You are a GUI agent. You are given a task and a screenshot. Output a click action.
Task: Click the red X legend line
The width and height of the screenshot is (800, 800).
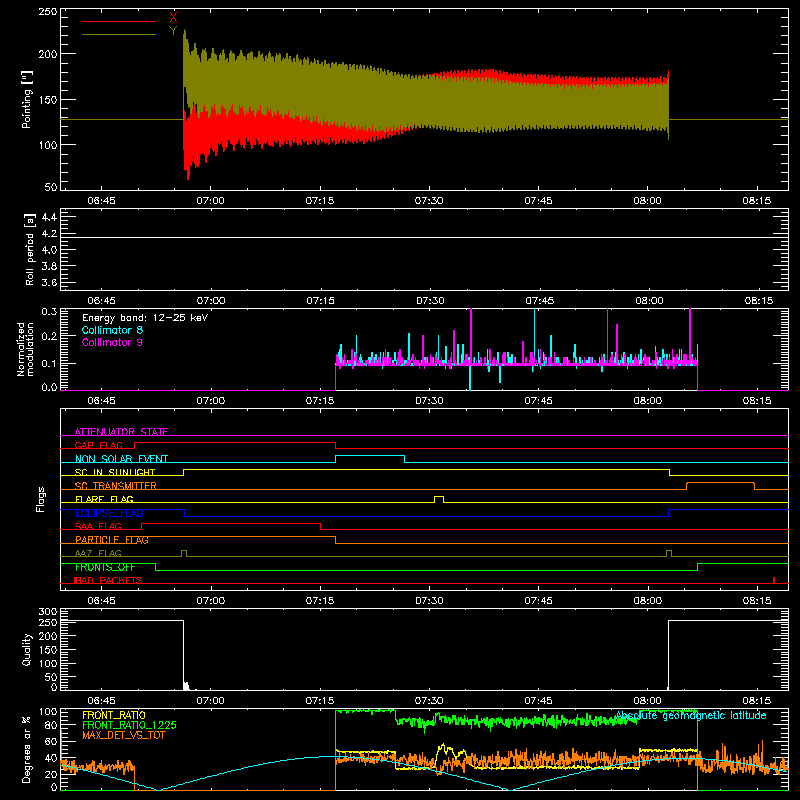(119, 21)
